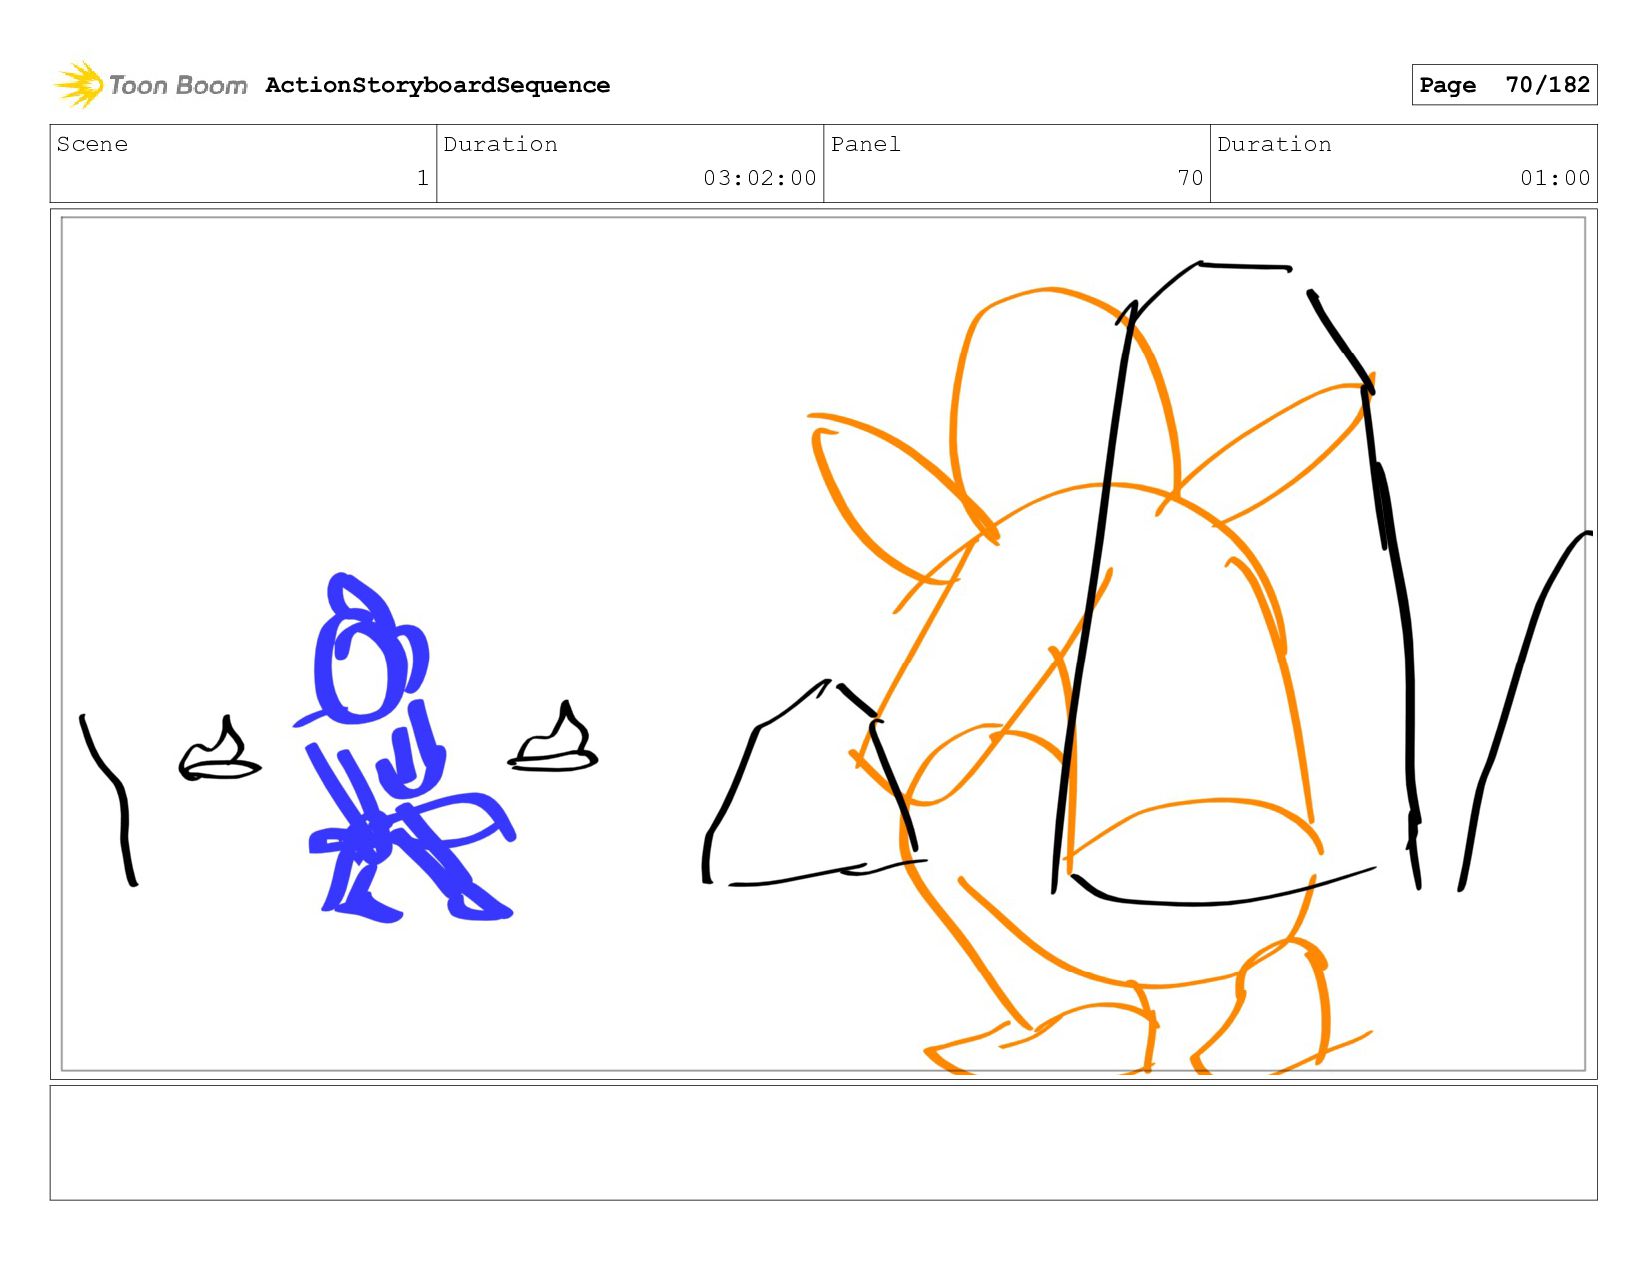Click the panel duration value 01:00
The width and height of the screenshot is (1650, 1275).
point(1555,178)
